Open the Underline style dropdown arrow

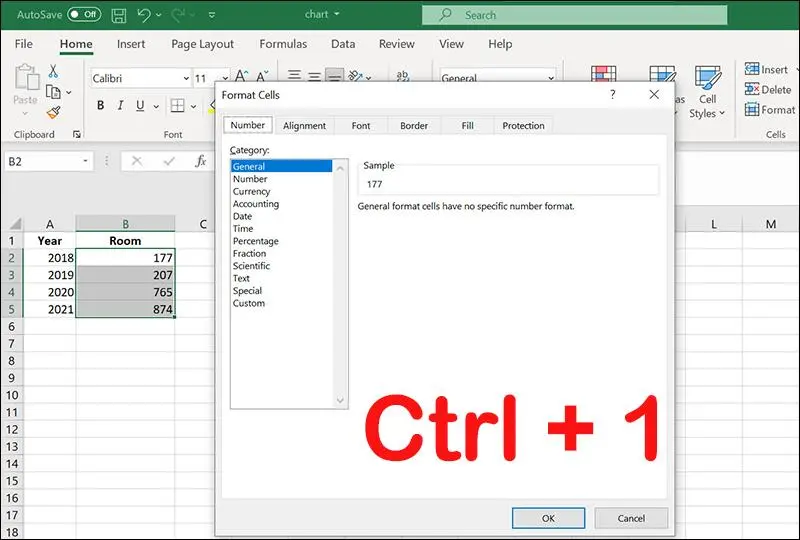click(x=156, y=106)
